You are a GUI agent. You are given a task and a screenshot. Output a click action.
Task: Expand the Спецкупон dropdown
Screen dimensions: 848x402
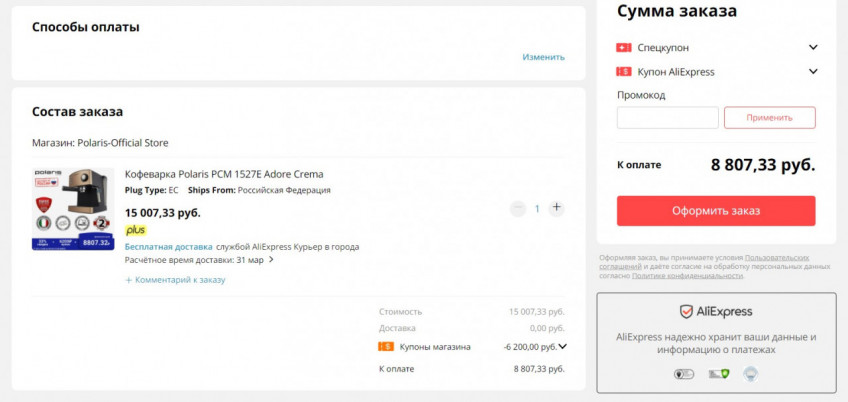click(813, 48)
